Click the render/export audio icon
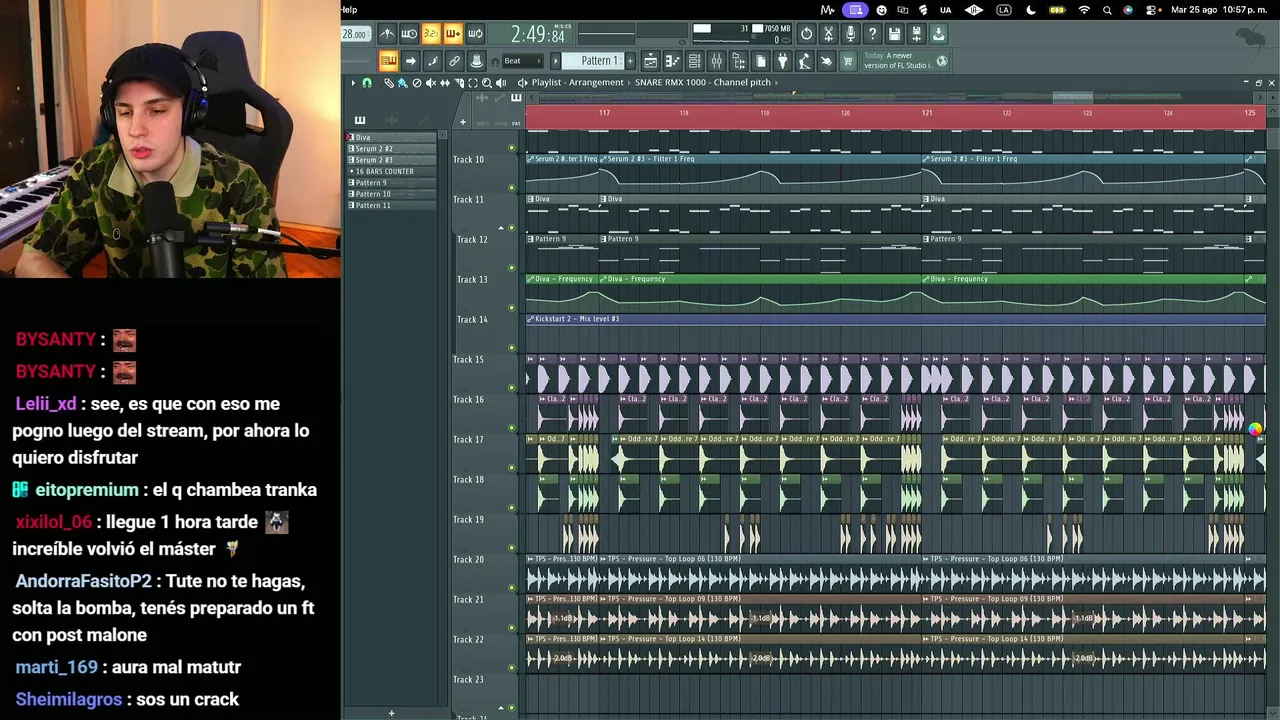1280x720 pixels. coord(916,34)
